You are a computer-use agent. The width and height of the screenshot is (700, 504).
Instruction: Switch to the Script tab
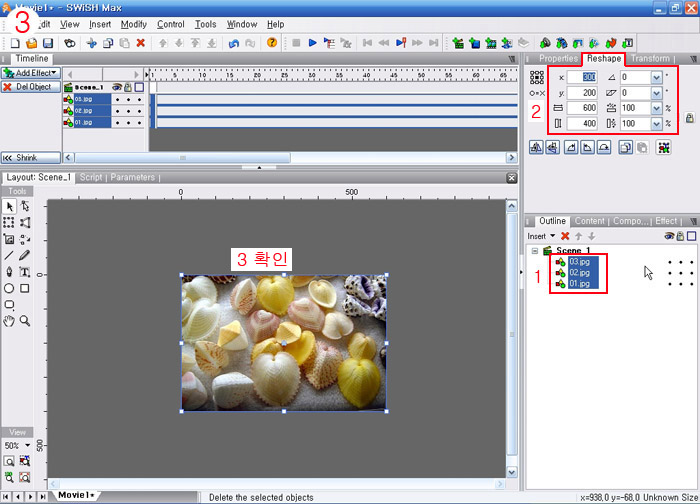(x=91, y=177)
